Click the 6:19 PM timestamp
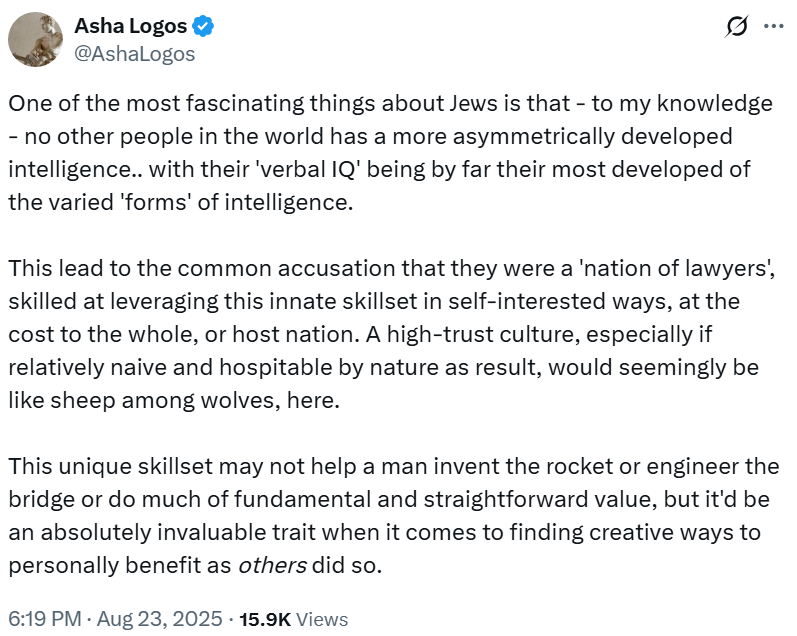Screen dimensions: 797x636 pos(43,620)
